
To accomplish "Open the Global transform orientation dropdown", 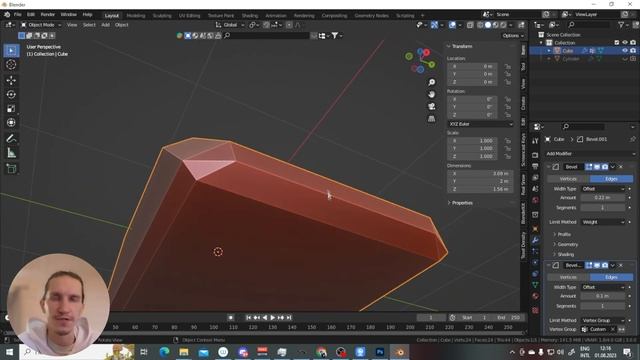I will 230,25.
